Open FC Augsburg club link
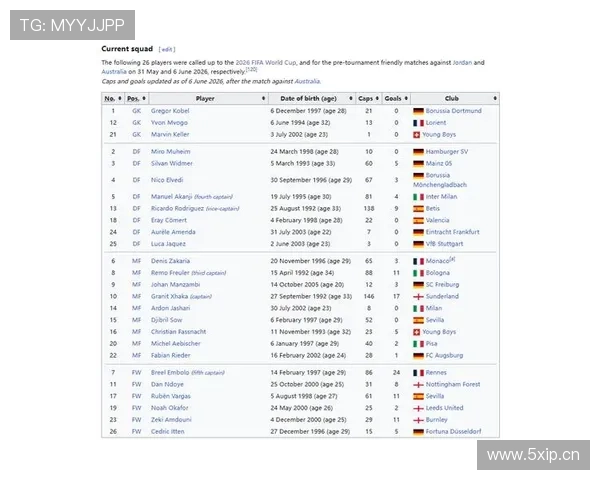The height and width of the screenshot is (480, 600). coord(444,355)
